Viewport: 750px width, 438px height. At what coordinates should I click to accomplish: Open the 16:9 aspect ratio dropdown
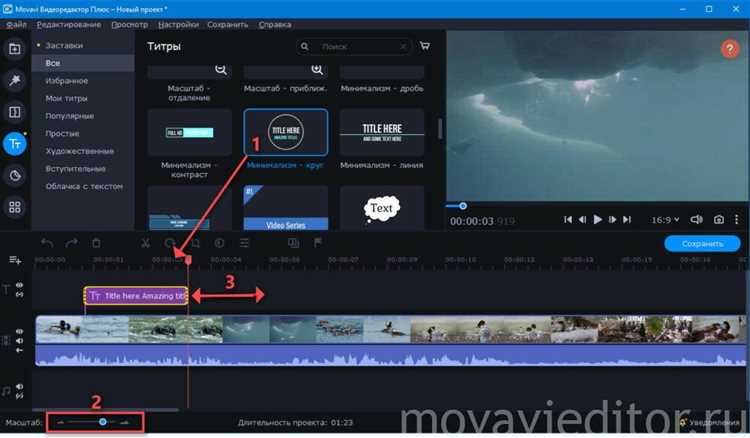(665, 220)
